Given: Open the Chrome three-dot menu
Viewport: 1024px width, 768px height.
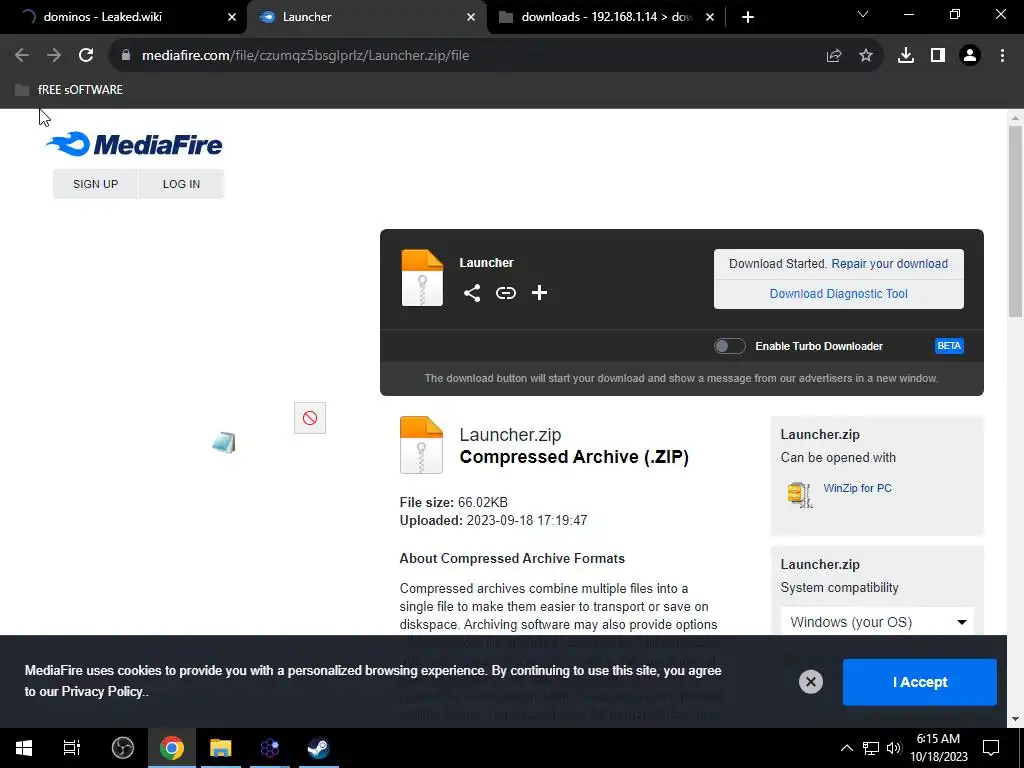Looking at the screenshot, I should 1002,56.
